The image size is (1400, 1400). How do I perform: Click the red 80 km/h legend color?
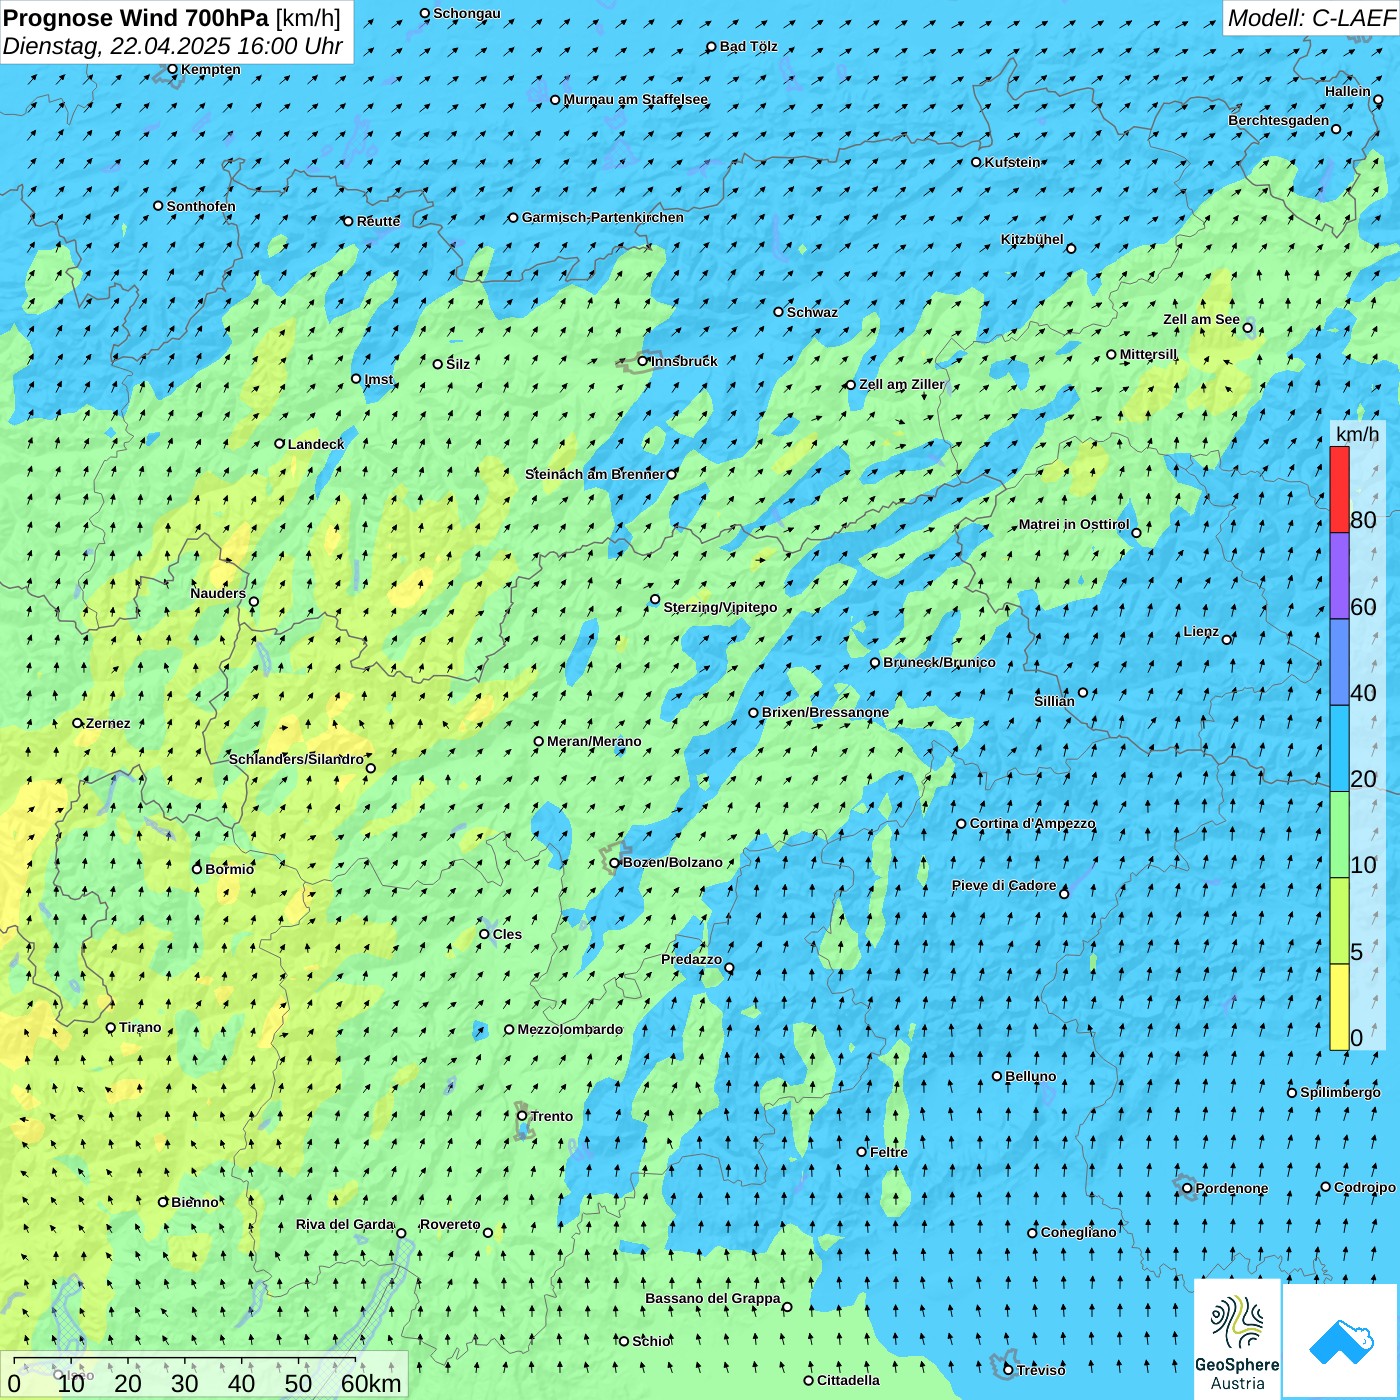click(x=1339, y=489)
